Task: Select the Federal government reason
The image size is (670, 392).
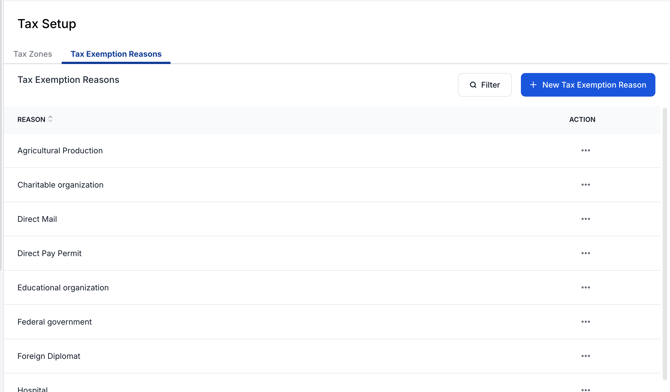Action: pyautogui.click(x=54, y=321)
